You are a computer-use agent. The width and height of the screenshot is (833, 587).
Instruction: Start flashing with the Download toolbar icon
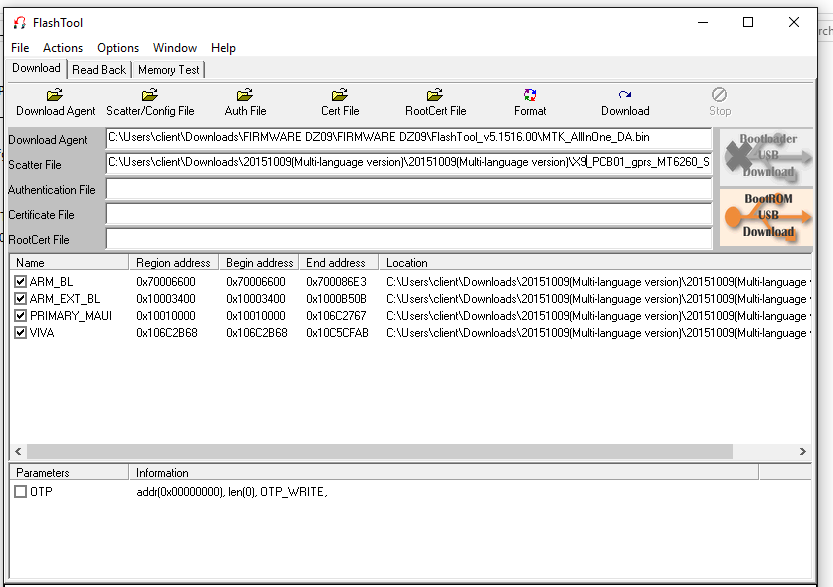(x=625, y=95)
